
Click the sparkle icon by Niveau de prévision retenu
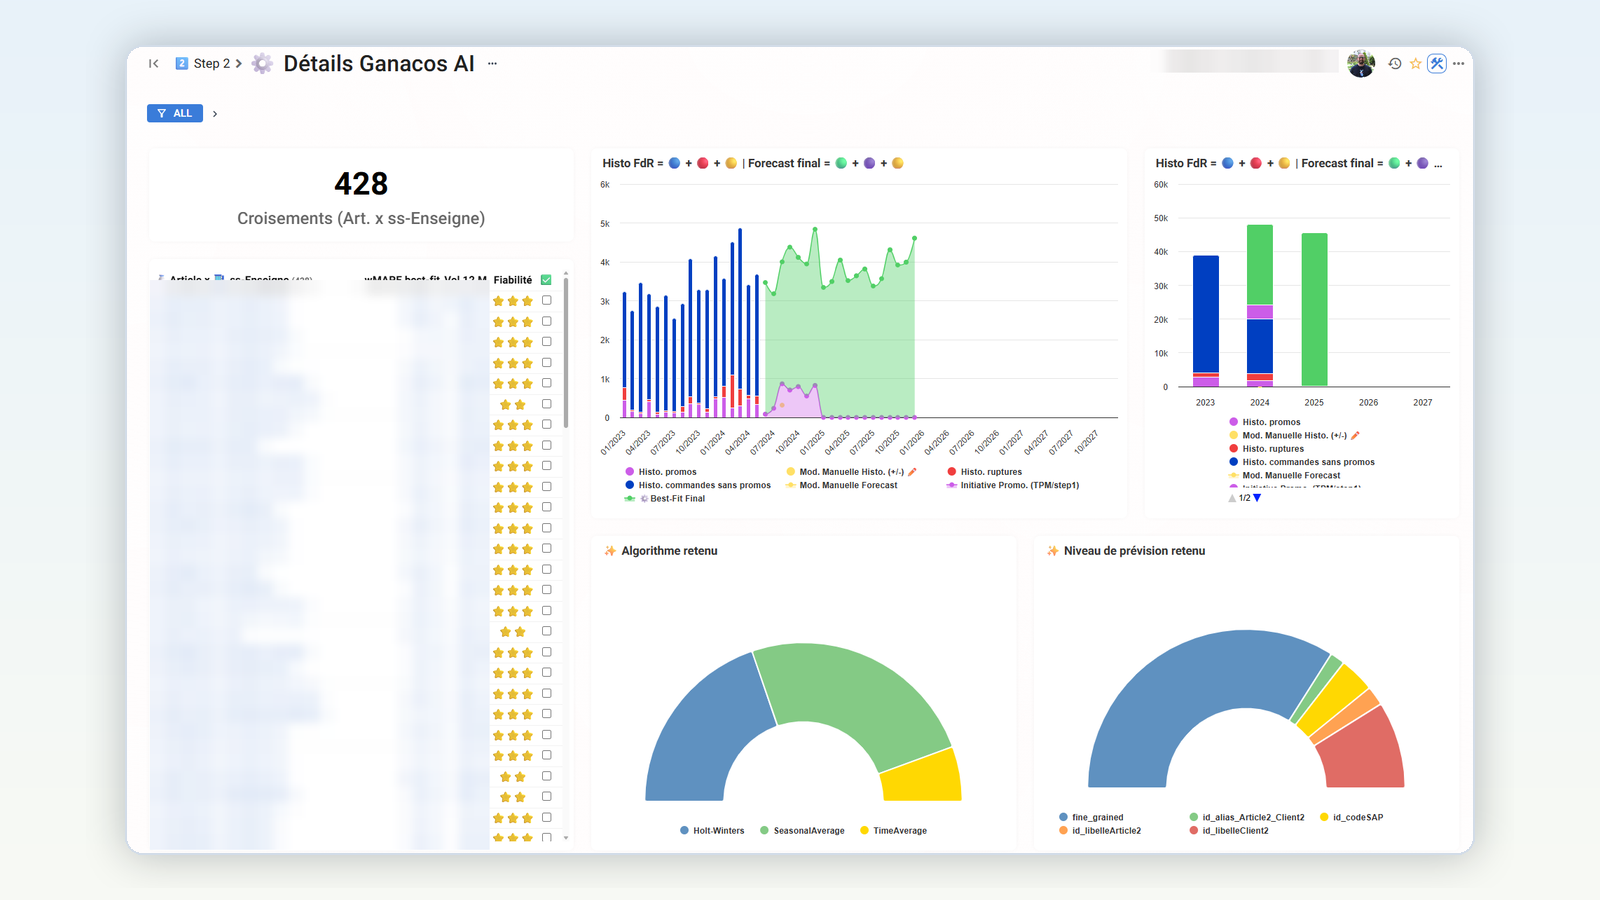[1052, 551]
